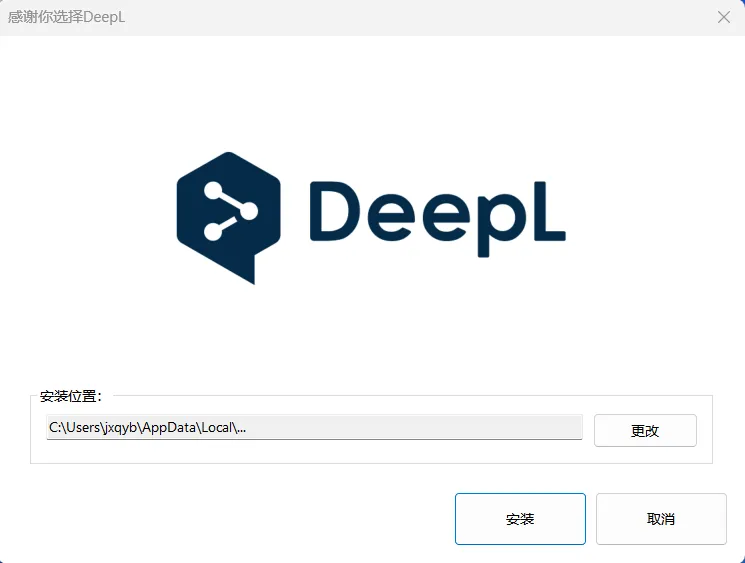The image size is (745, 563).
Task: Close the DeepL installer window
Action: pos(724,17)
